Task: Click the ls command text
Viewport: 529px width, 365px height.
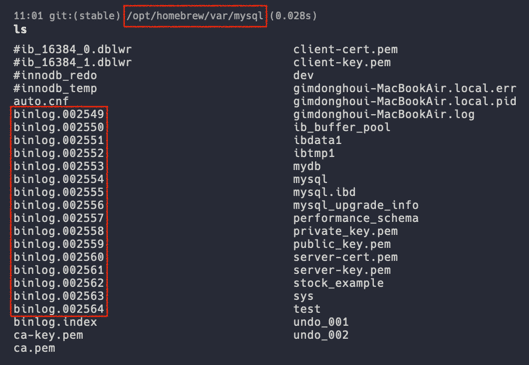Action: [x=20, y=29]
